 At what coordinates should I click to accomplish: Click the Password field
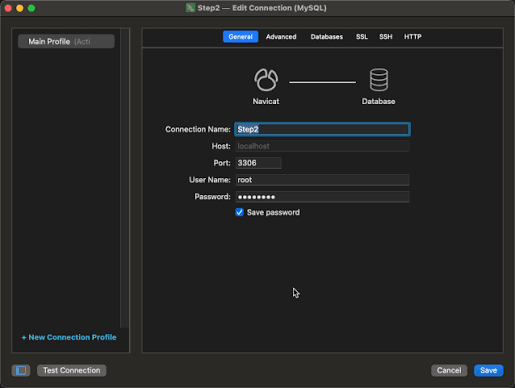pyautogui.click(x=322, y=197)
